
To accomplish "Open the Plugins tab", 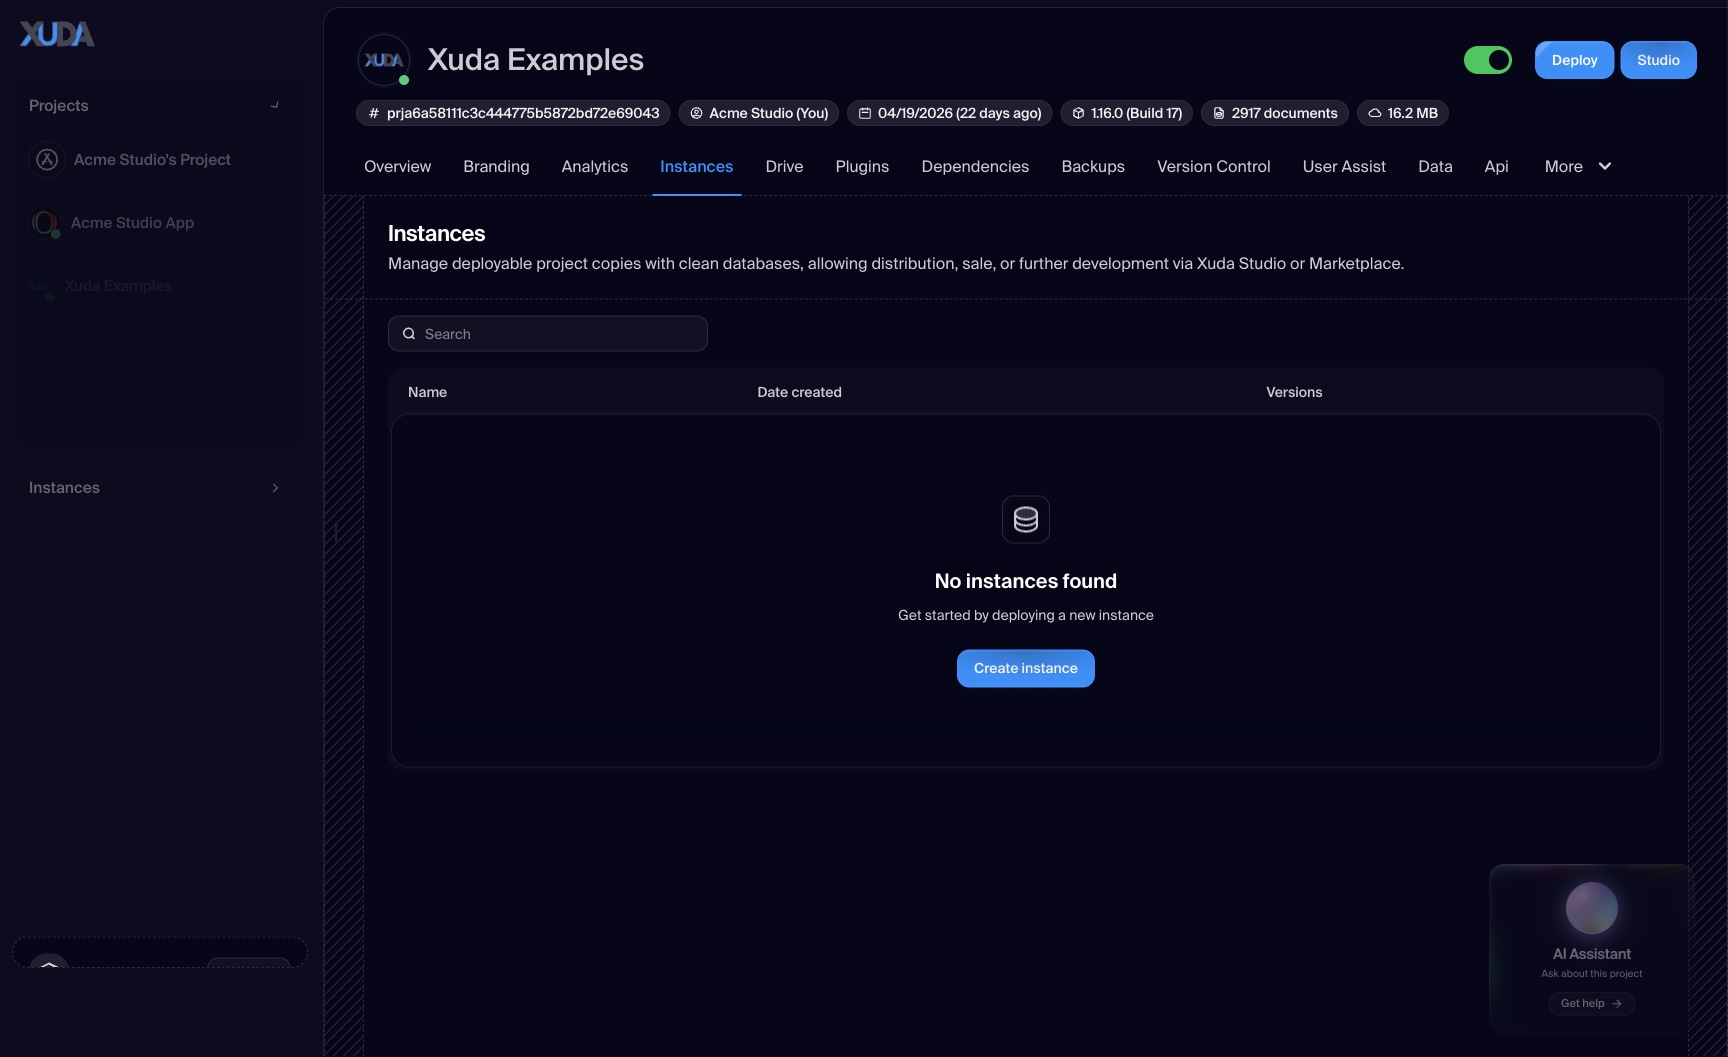I will 862,166.
